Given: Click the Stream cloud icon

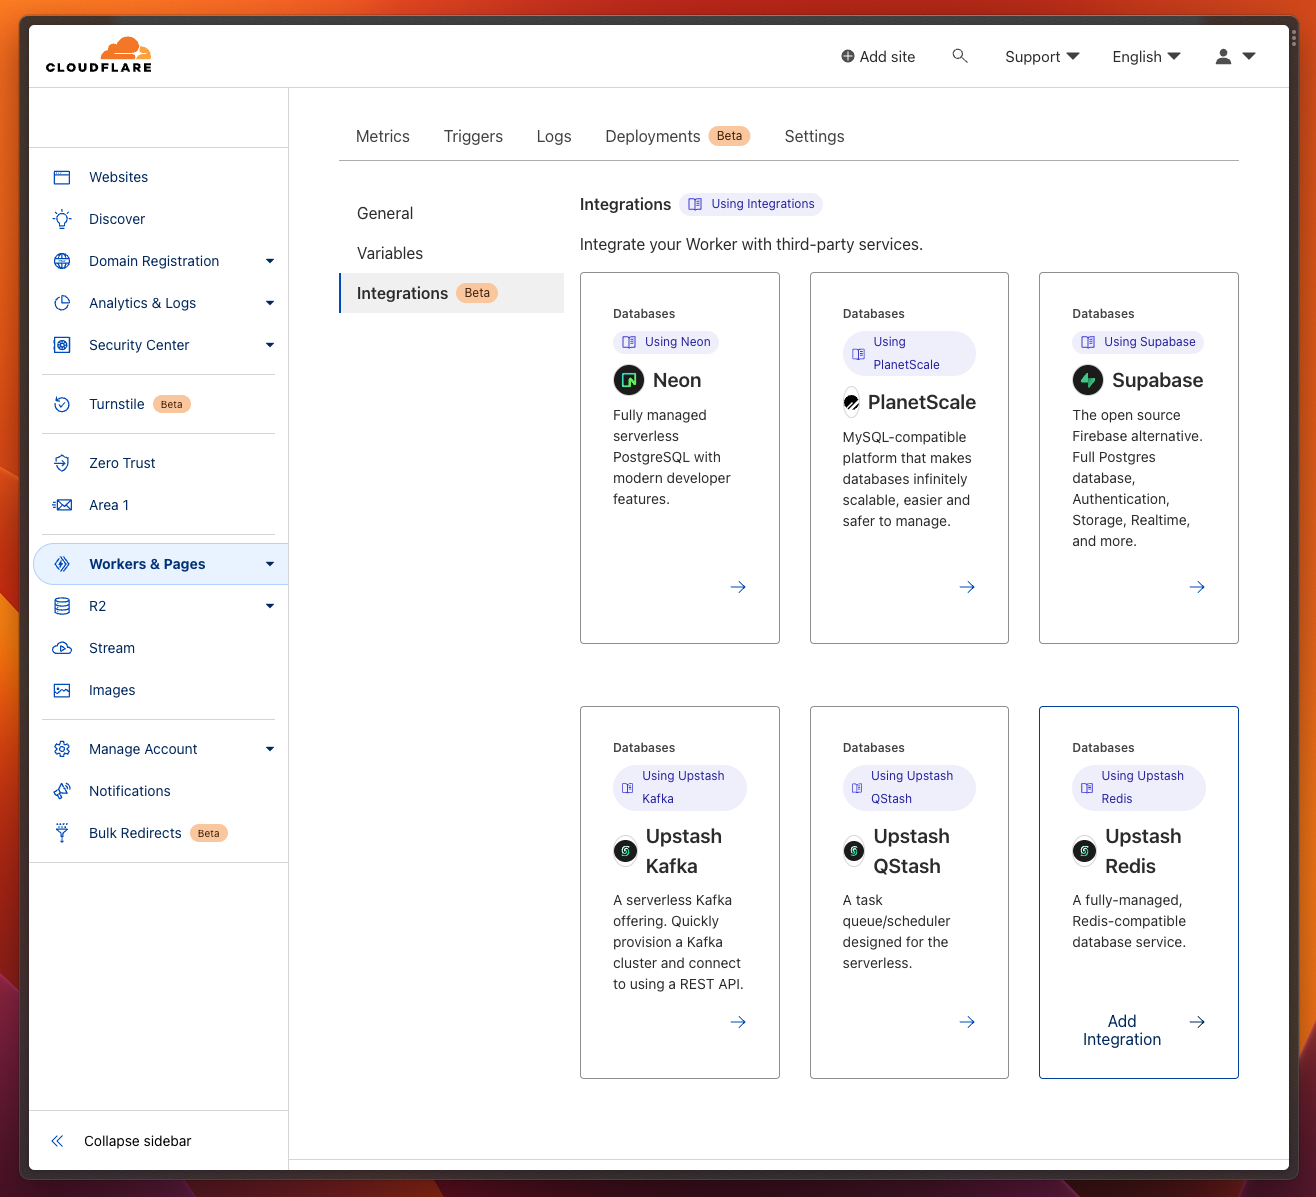Looking at the screenshot, I should click(x=62, y=648).
